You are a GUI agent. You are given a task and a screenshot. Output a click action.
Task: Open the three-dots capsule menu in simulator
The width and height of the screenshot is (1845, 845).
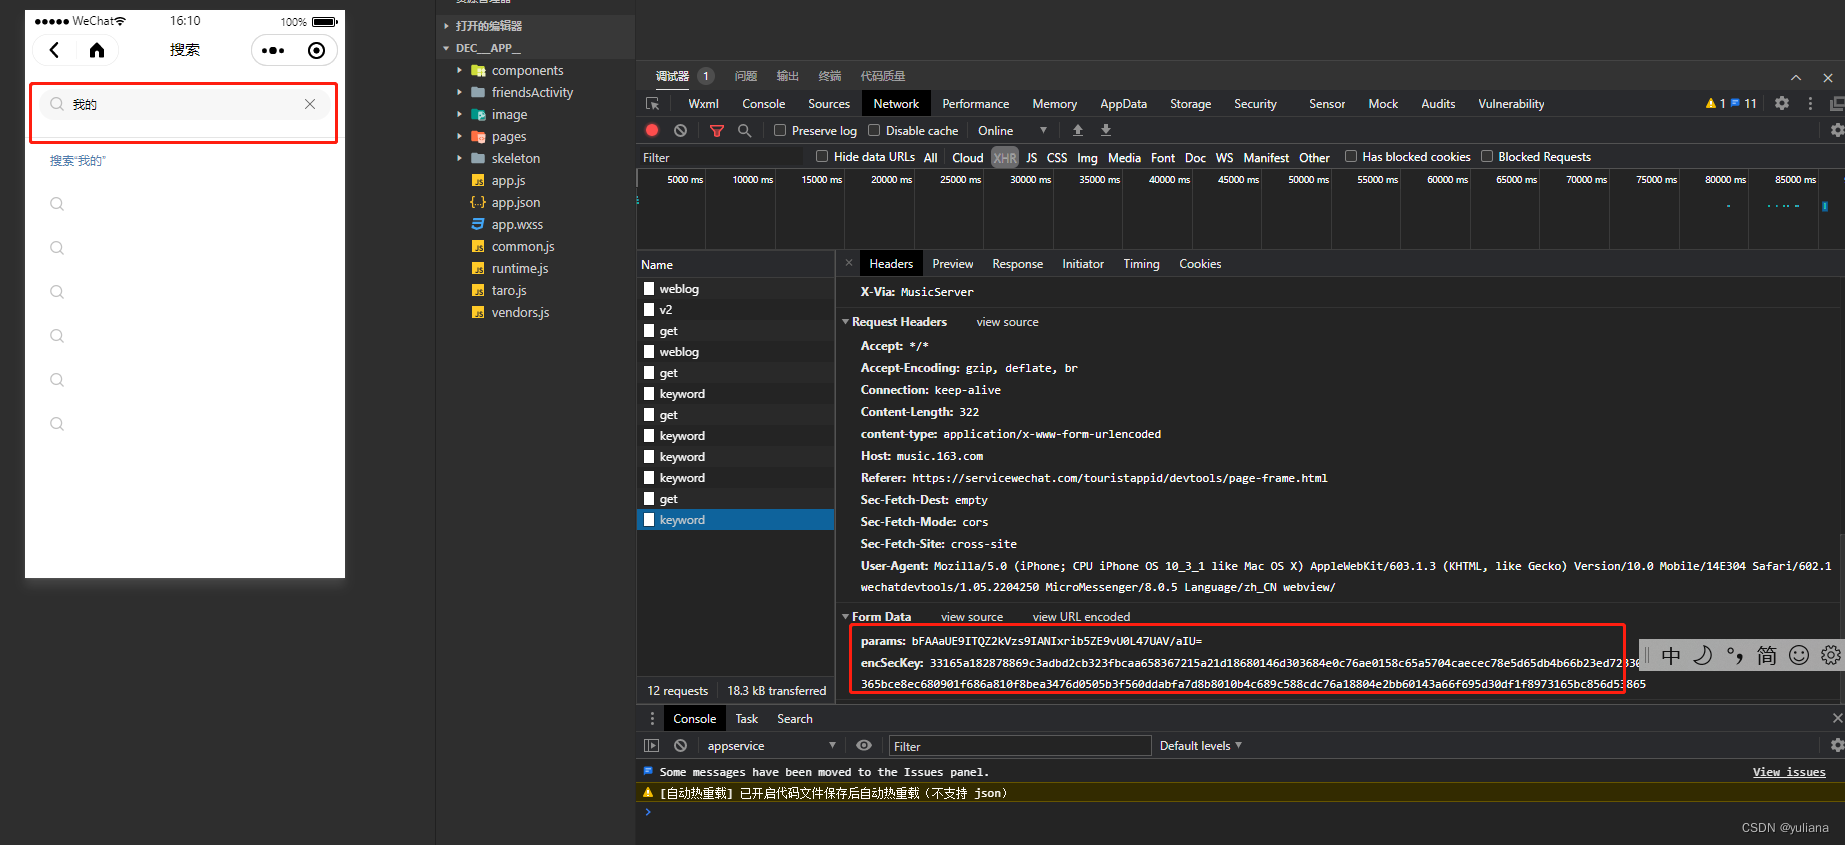[273, 50]
